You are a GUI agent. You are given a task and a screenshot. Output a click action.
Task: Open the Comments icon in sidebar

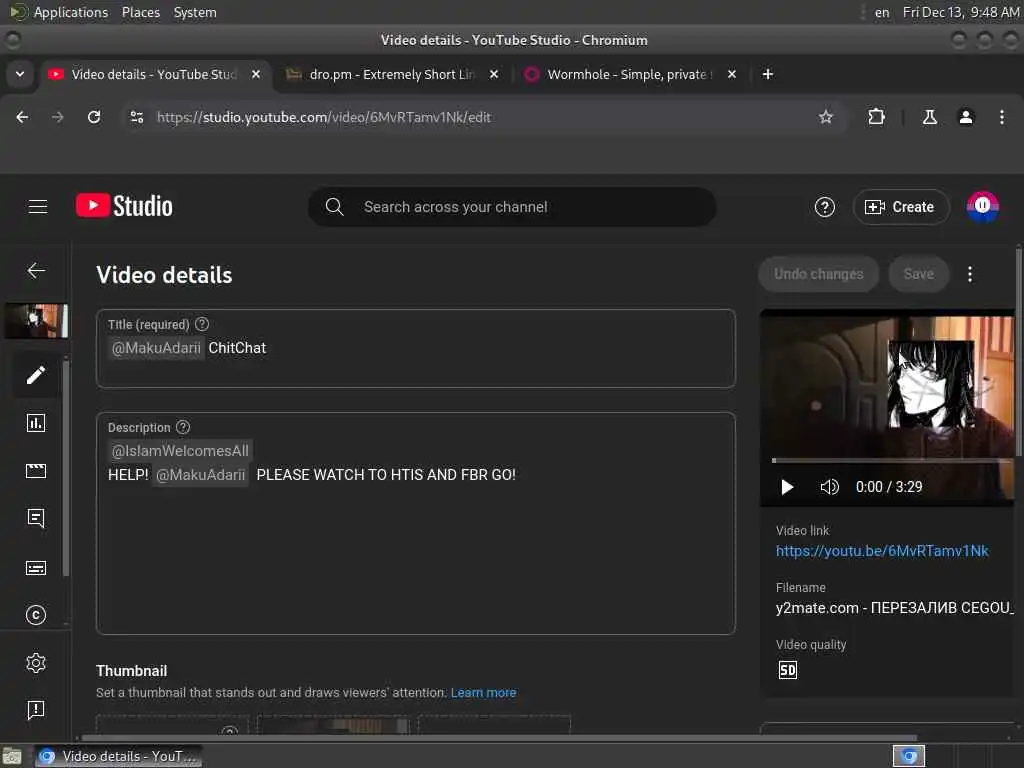point(36,519)
